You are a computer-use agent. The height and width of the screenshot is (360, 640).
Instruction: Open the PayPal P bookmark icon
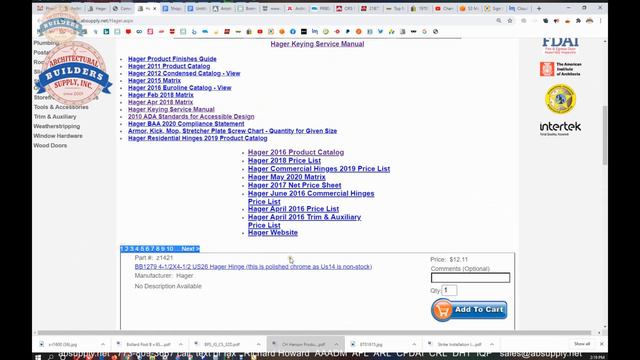[347, 31]
